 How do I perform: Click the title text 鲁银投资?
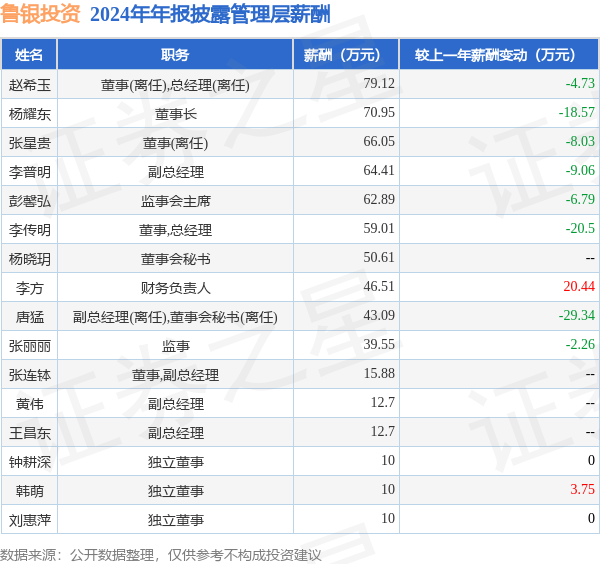click(40, 14)
